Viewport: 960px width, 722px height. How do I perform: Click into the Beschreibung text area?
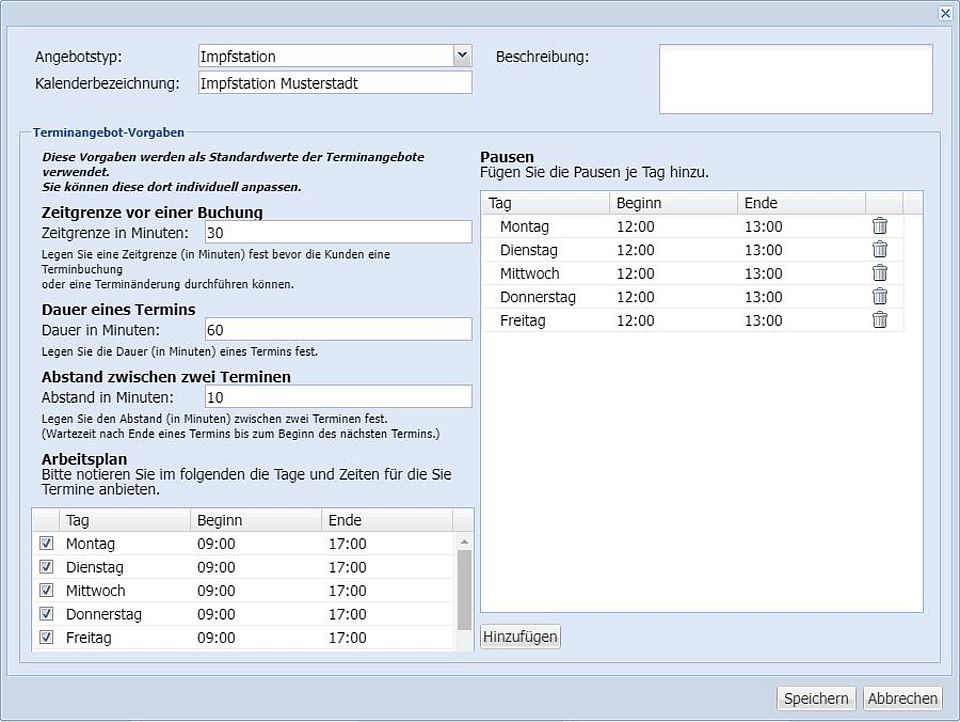(x=795, y=79)
